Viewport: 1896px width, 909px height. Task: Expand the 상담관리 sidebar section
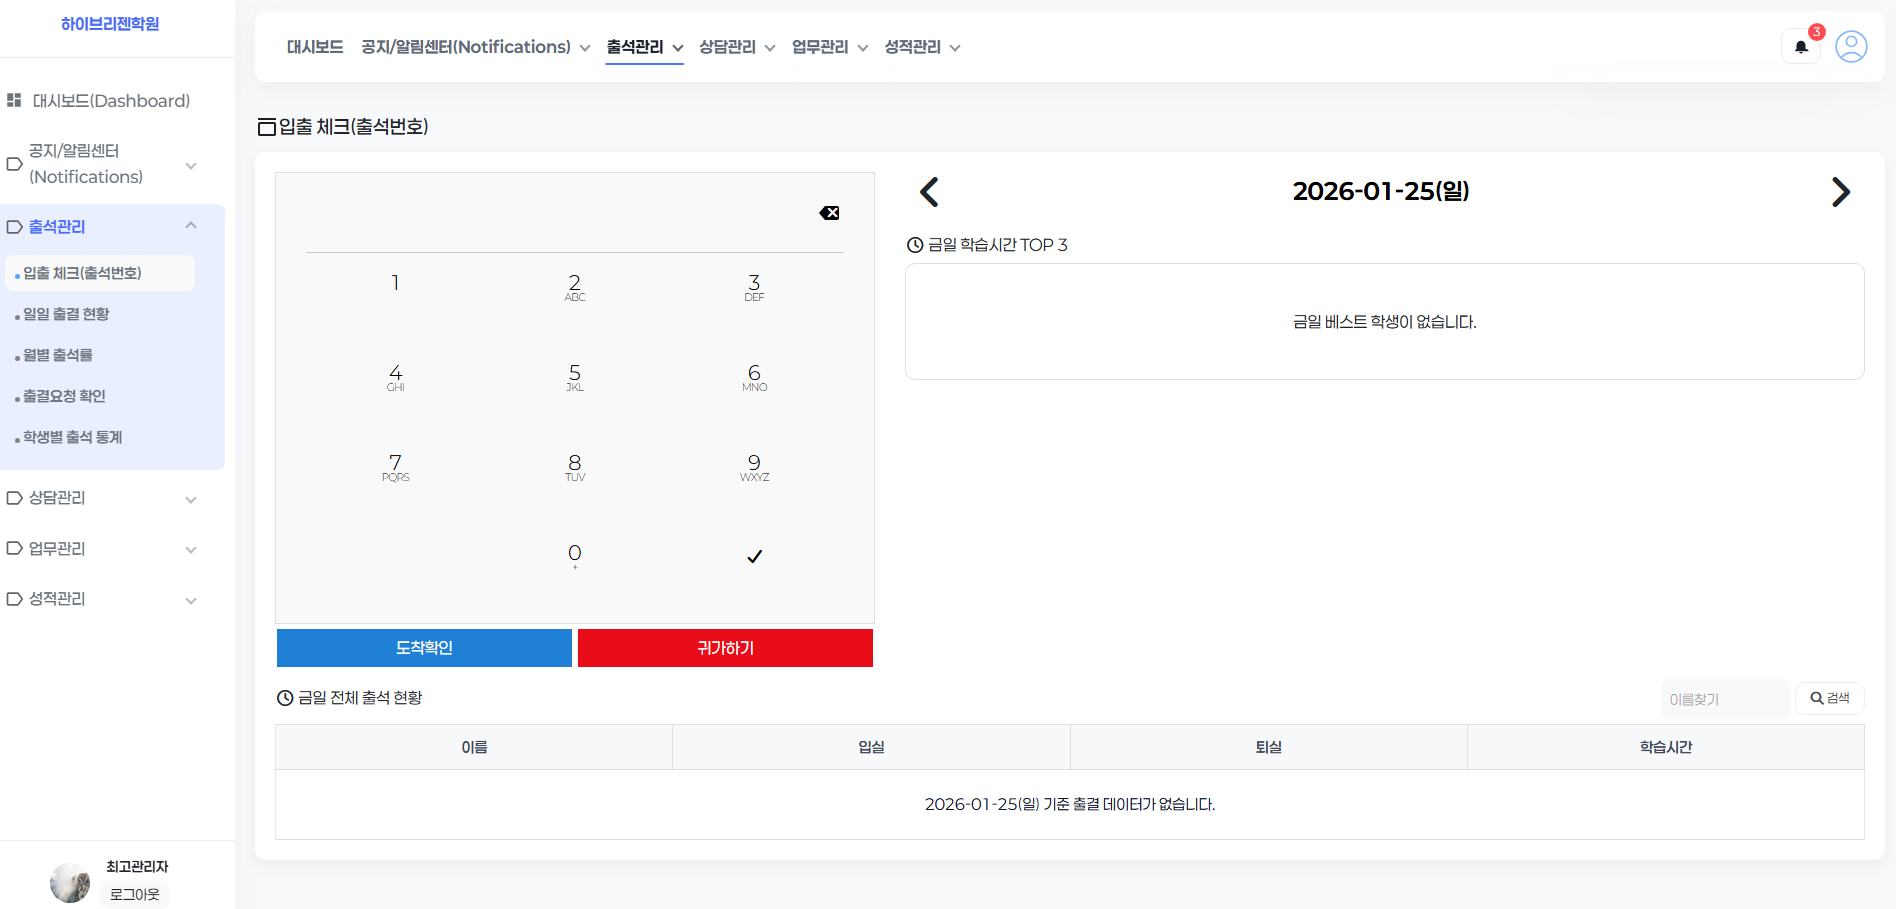191,499
